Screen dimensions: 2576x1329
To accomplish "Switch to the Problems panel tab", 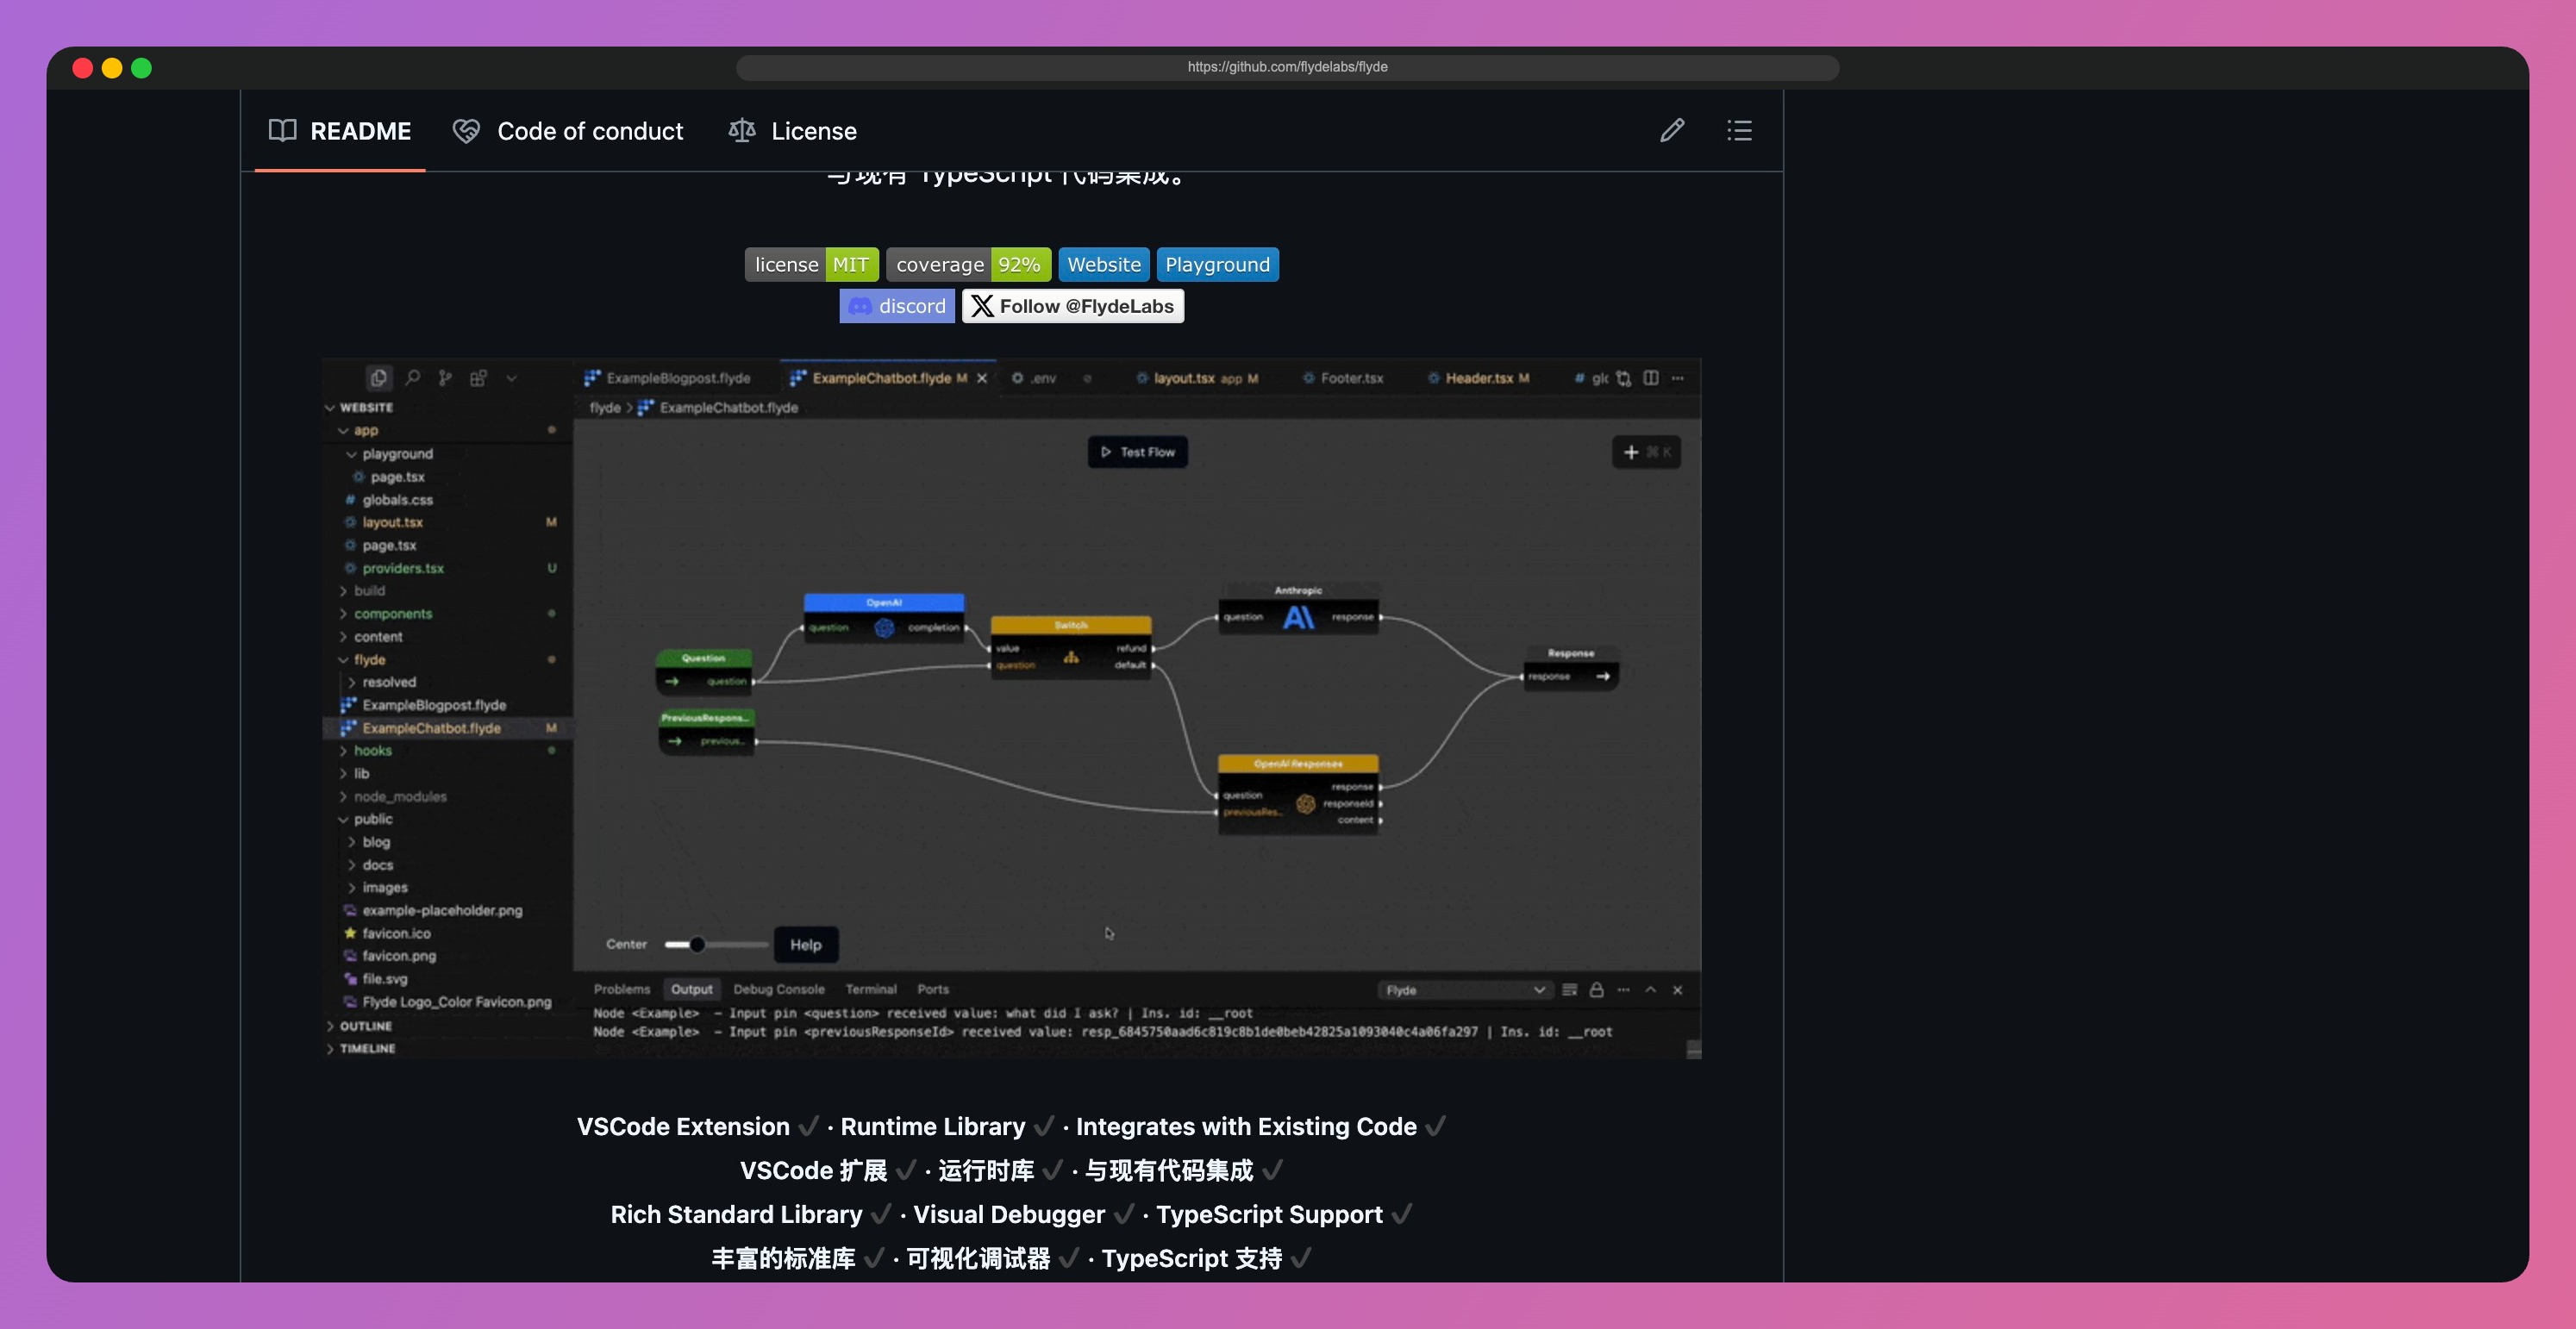I will (x=622, y=989).
